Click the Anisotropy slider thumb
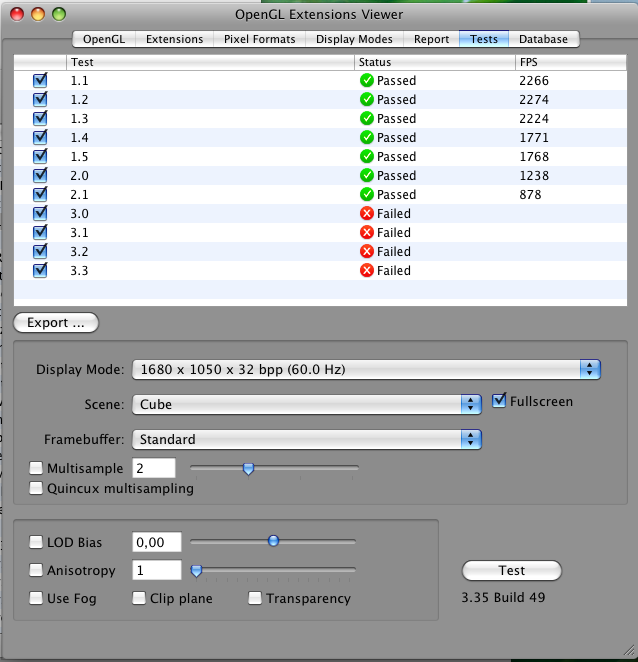The image size is (638, 662). point(196,571)
